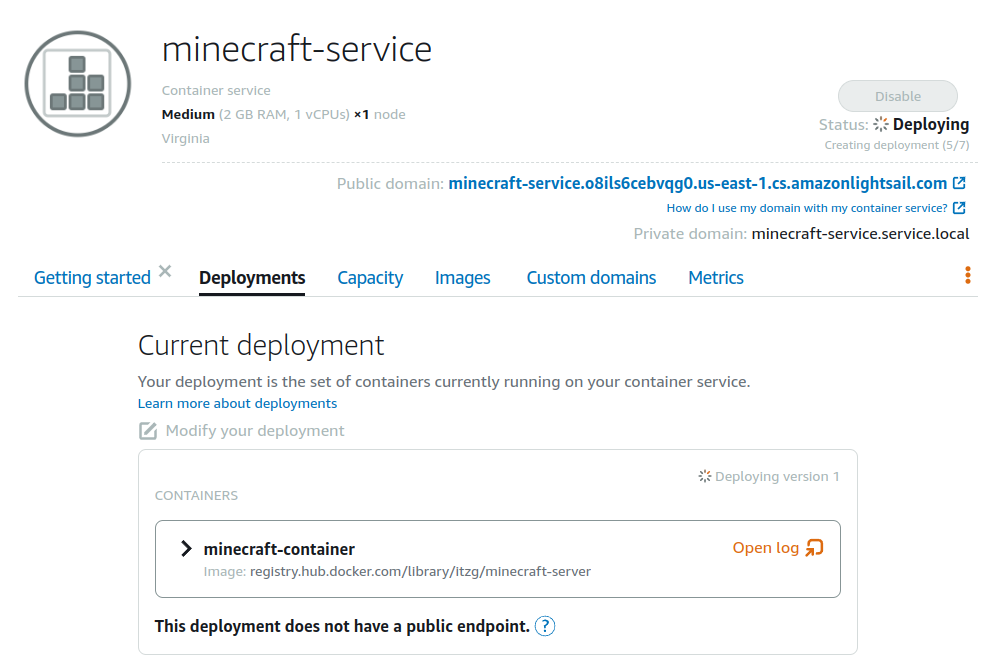Click Modify your deployment link
1003x668 pixels.
(255, 431)
